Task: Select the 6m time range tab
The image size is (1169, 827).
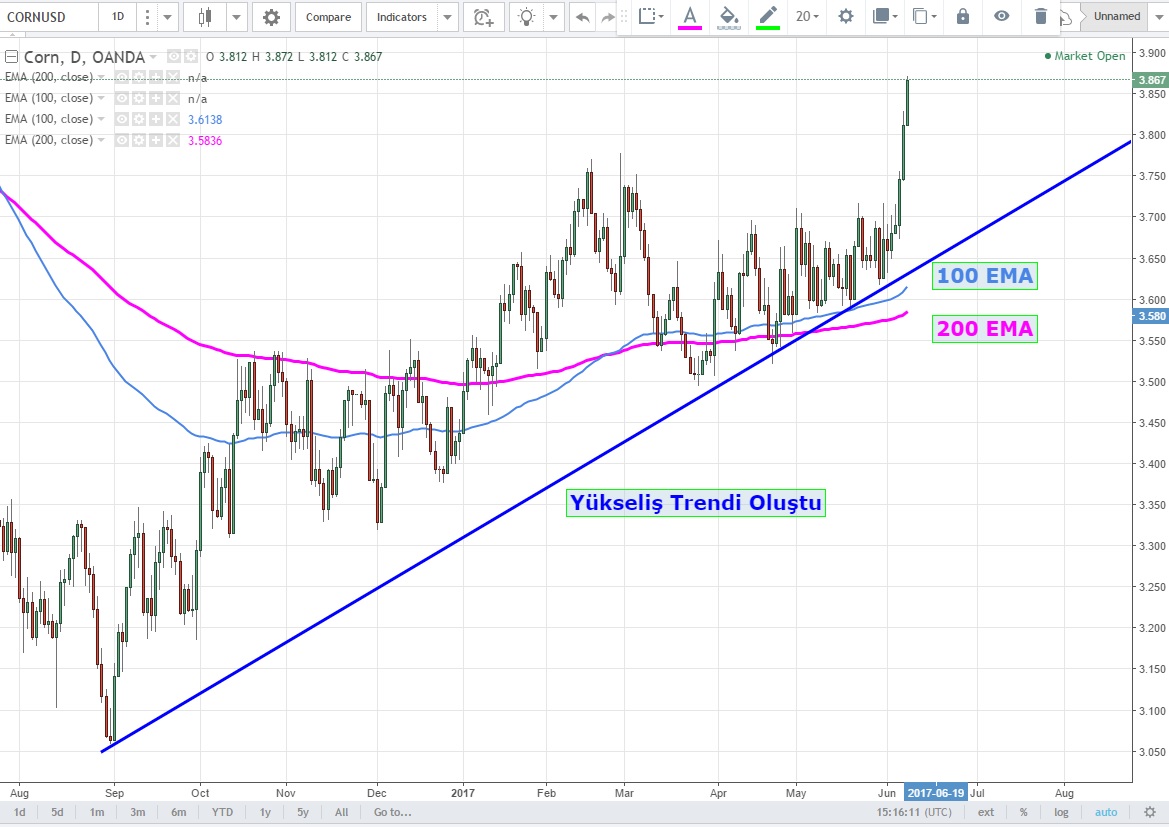Action: [x=178, y=812]
